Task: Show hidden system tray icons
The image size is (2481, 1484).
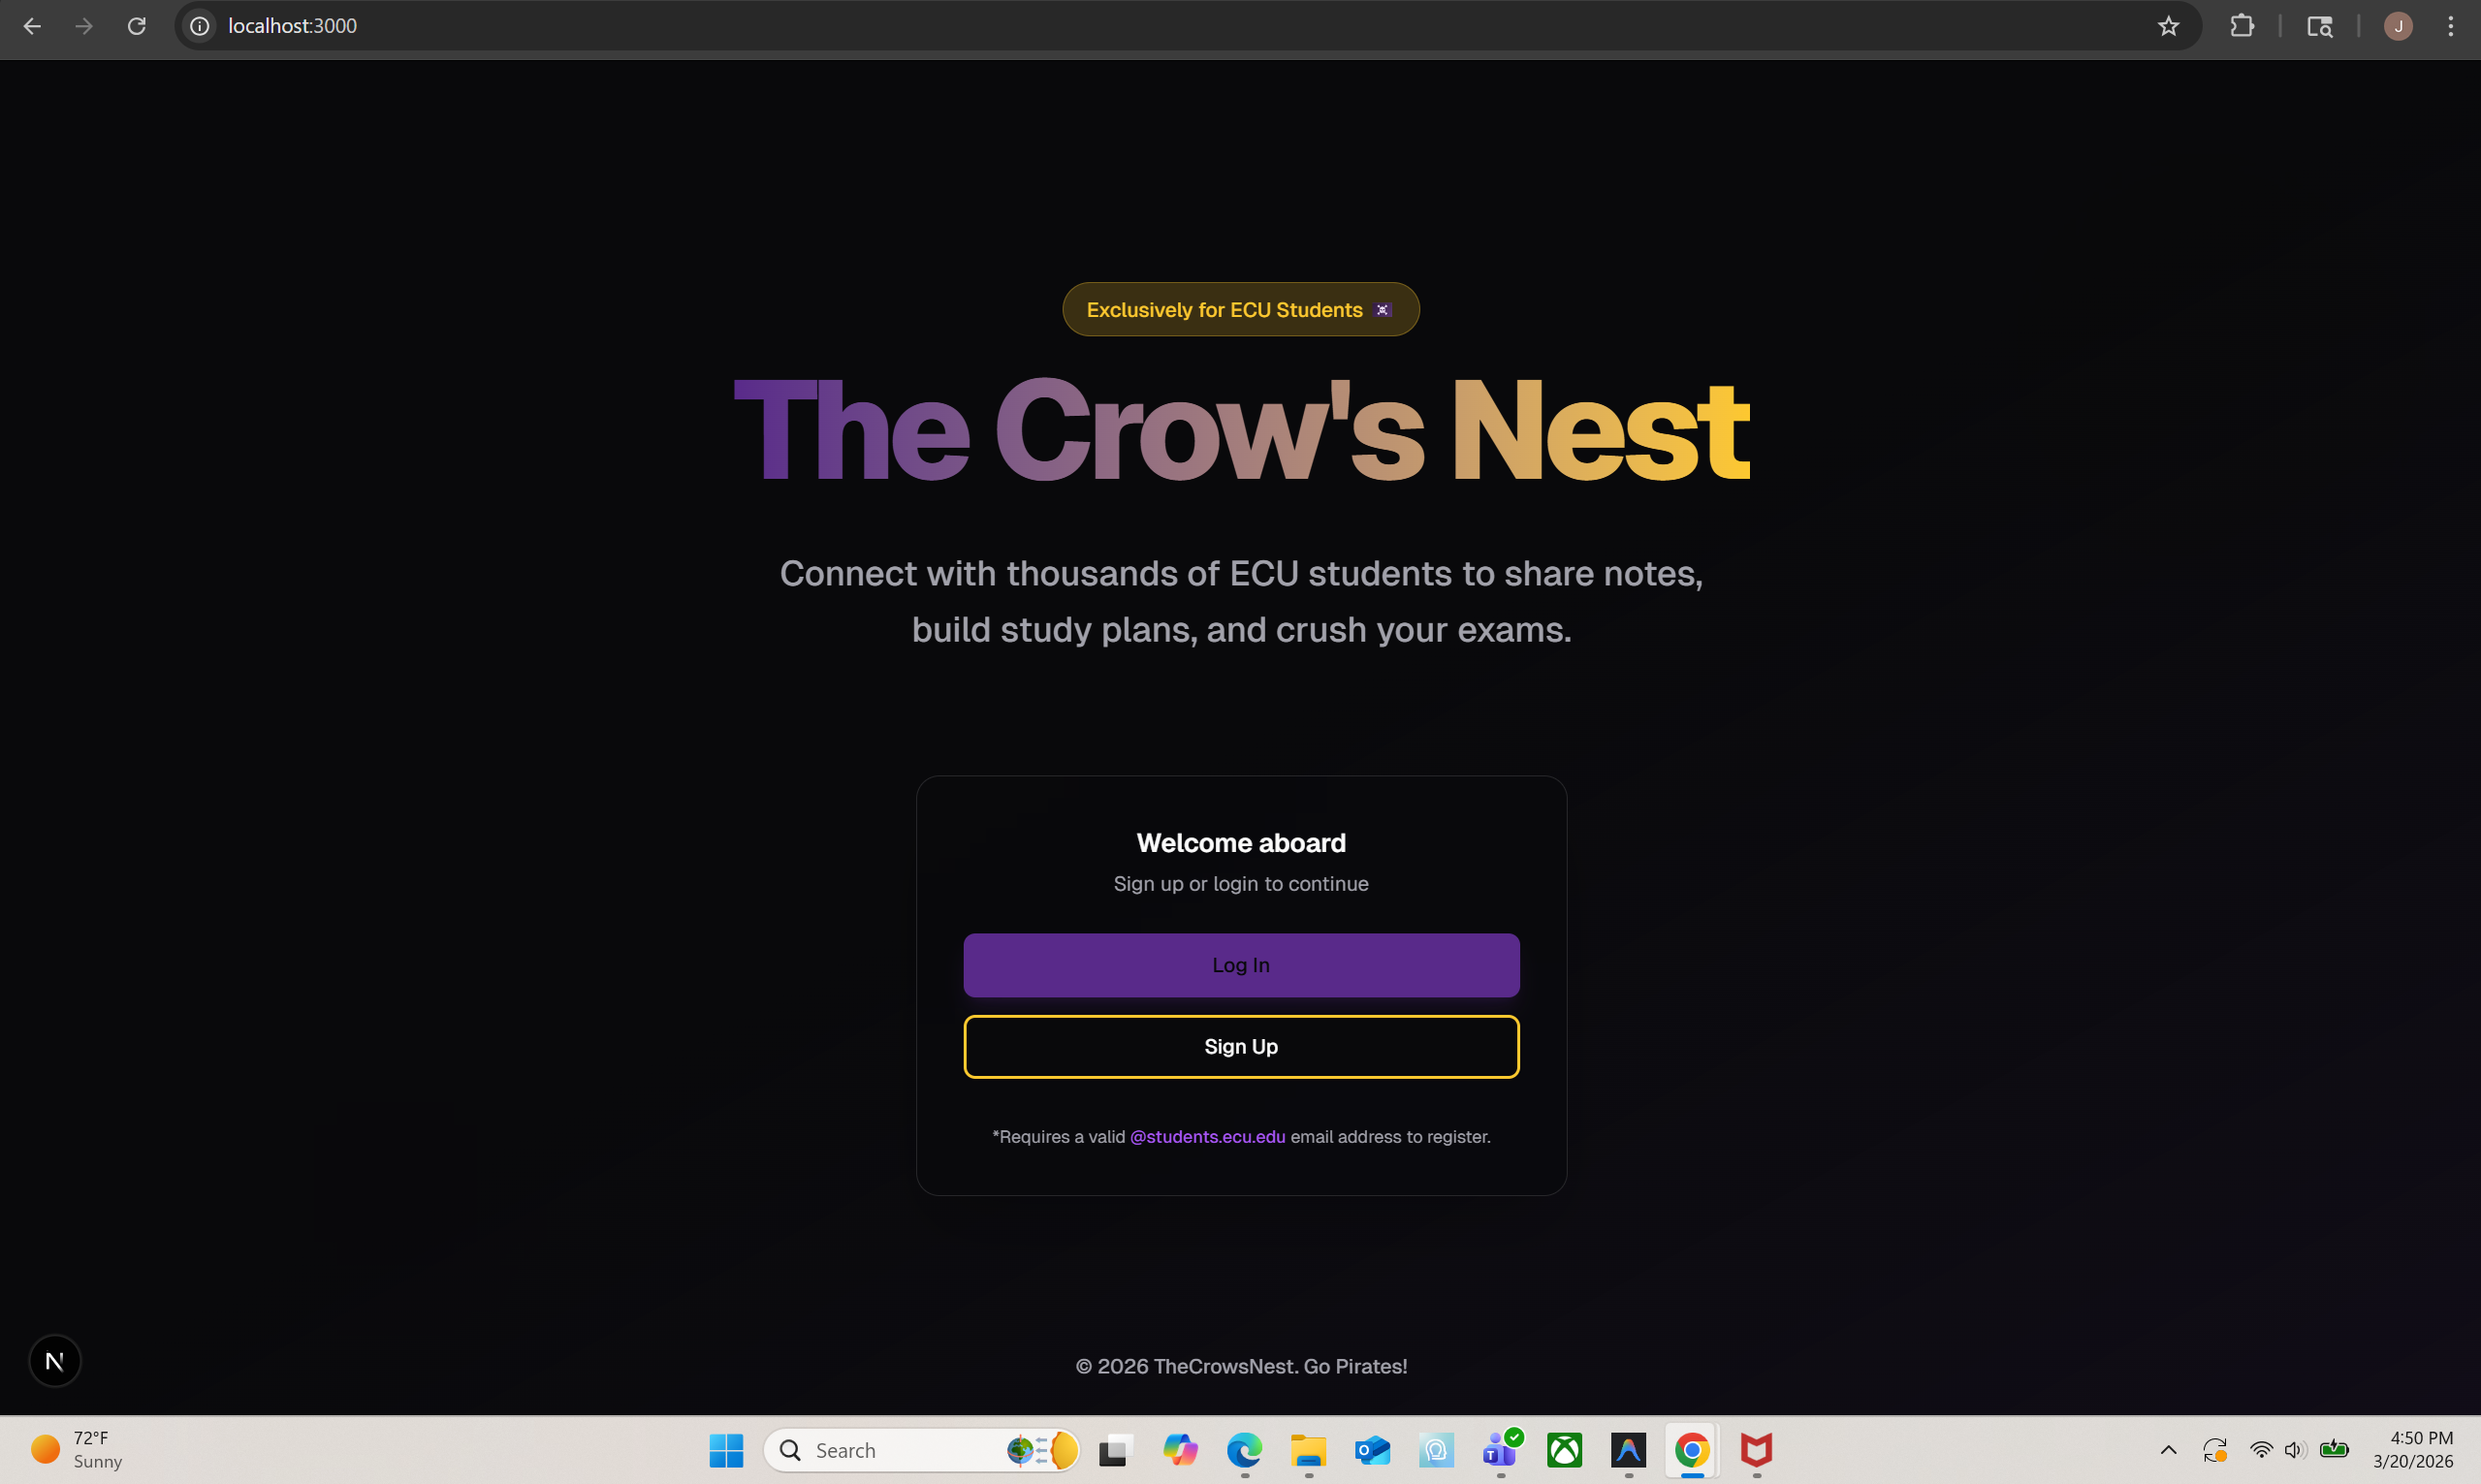Action: (2168, 1450)
